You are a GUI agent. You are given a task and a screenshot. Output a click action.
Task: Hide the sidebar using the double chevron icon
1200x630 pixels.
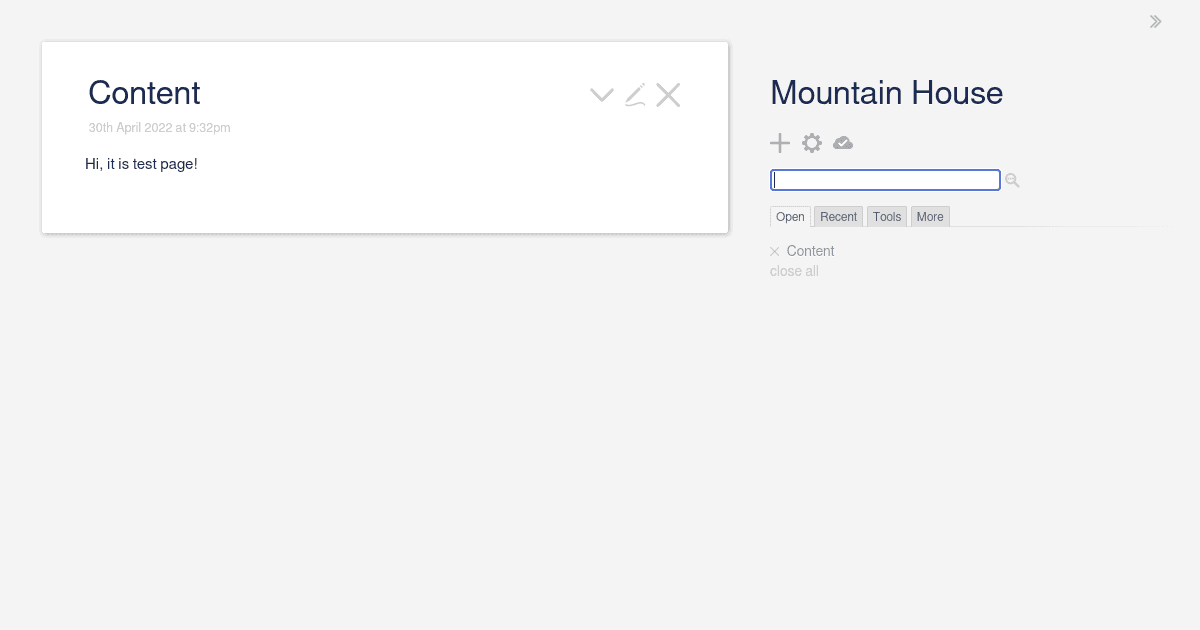(1156, 21)
